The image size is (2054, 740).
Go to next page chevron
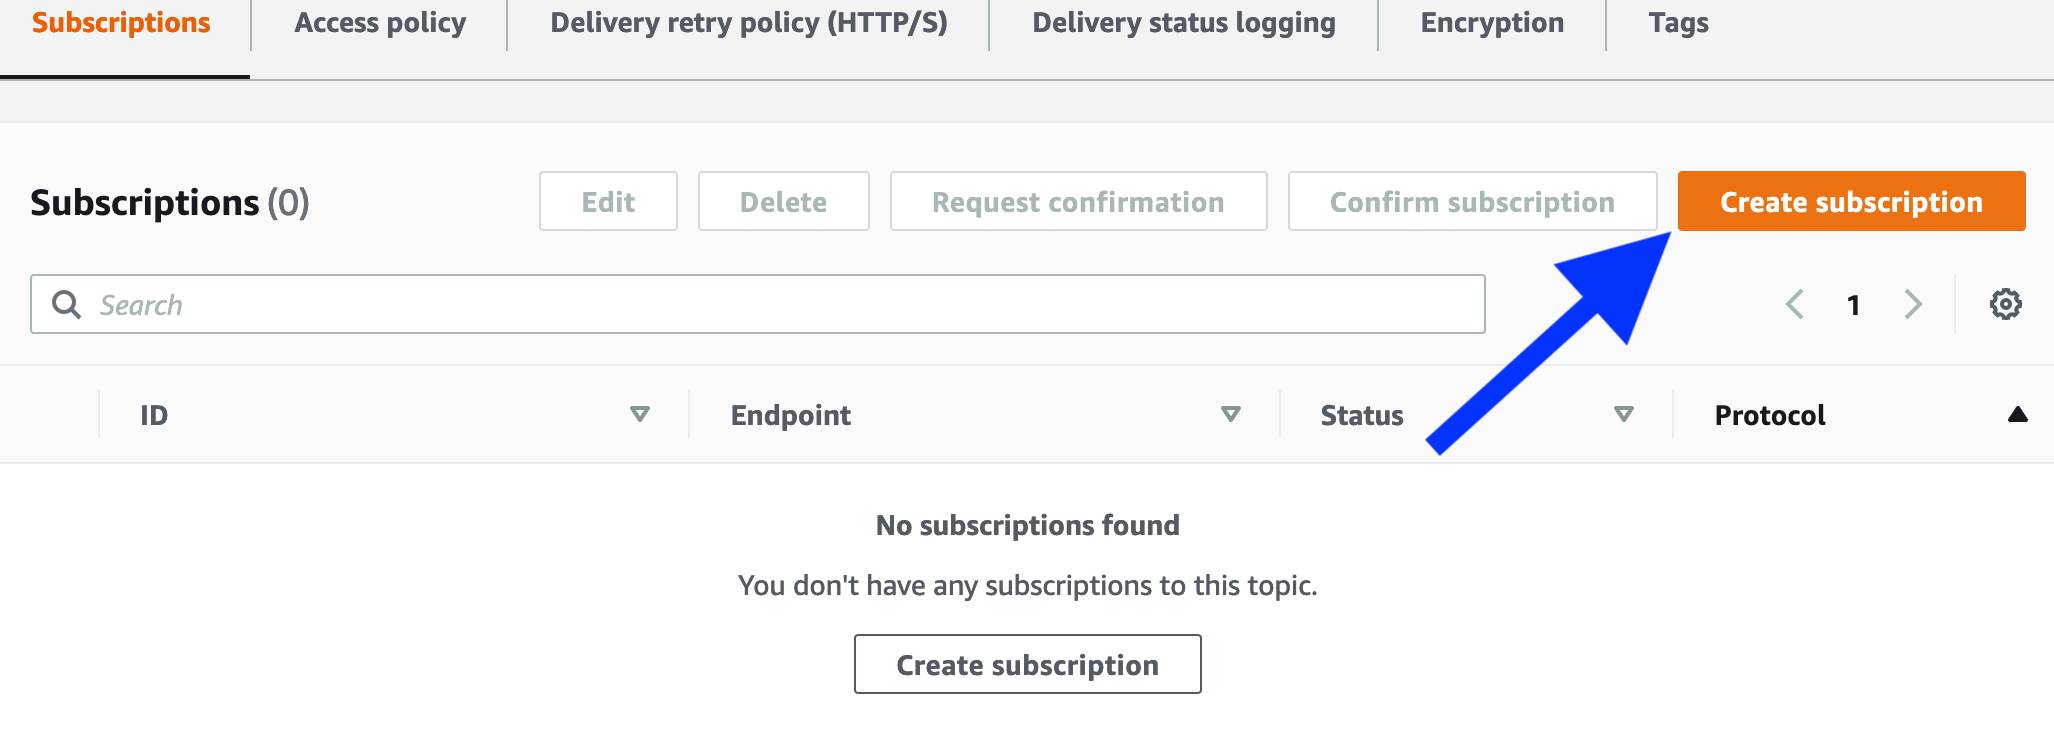click(x=1913, y=304)
